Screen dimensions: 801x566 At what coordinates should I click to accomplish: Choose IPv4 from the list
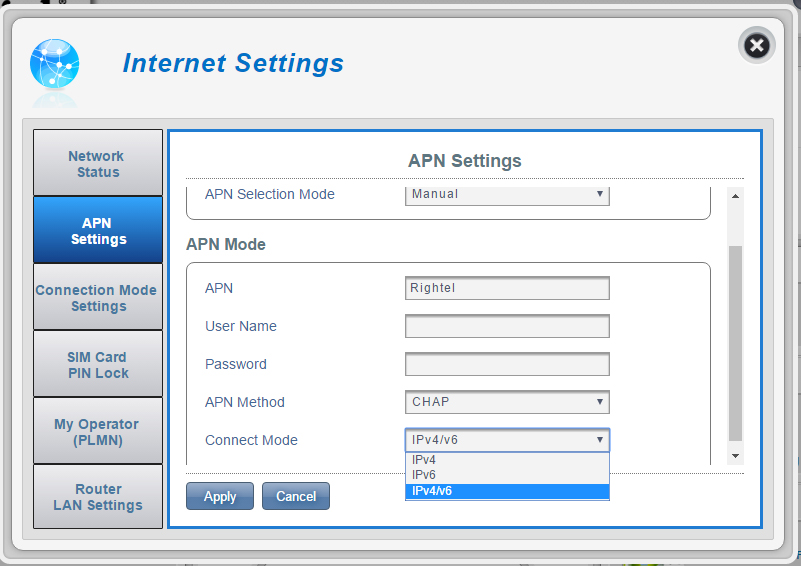(x=507, y=460)
